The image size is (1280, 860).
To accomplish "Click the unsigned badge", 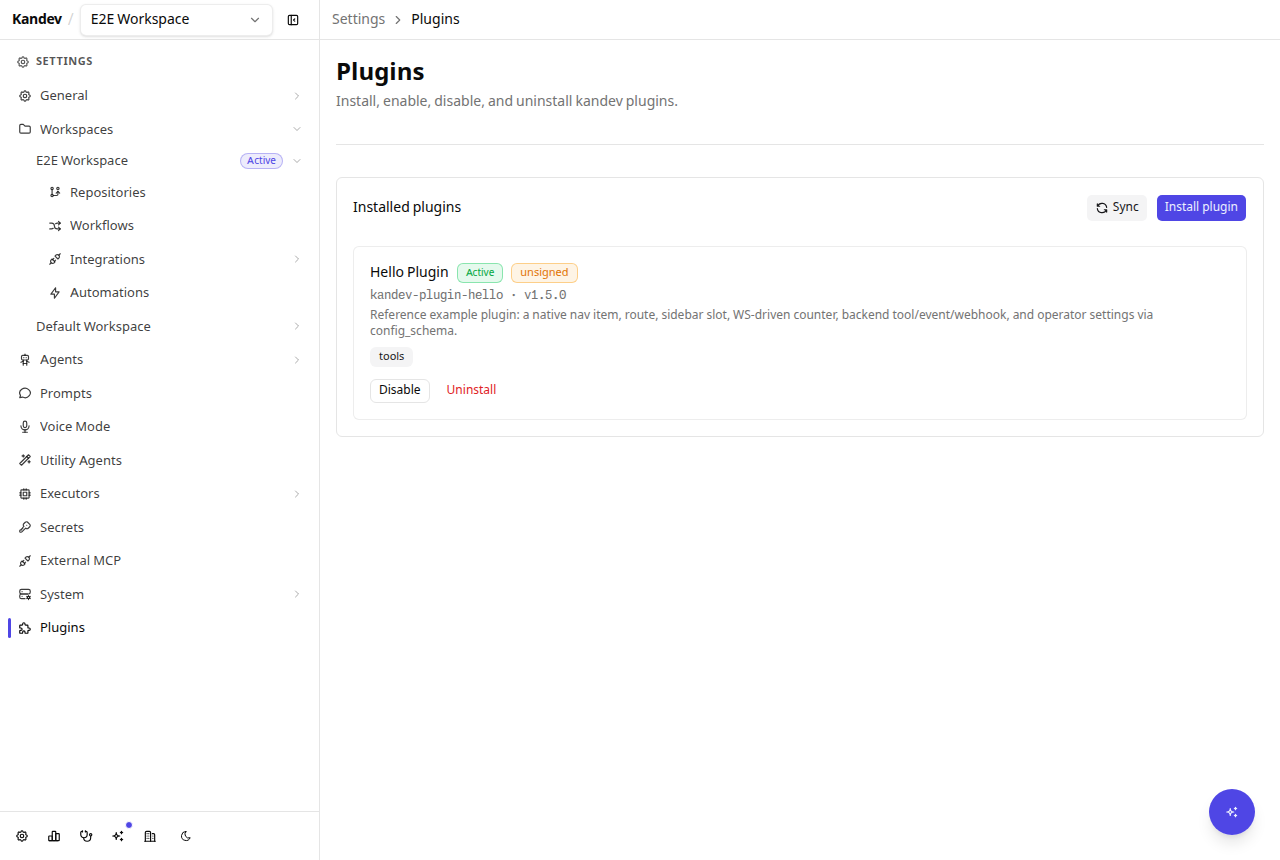I will coord(544,272).
